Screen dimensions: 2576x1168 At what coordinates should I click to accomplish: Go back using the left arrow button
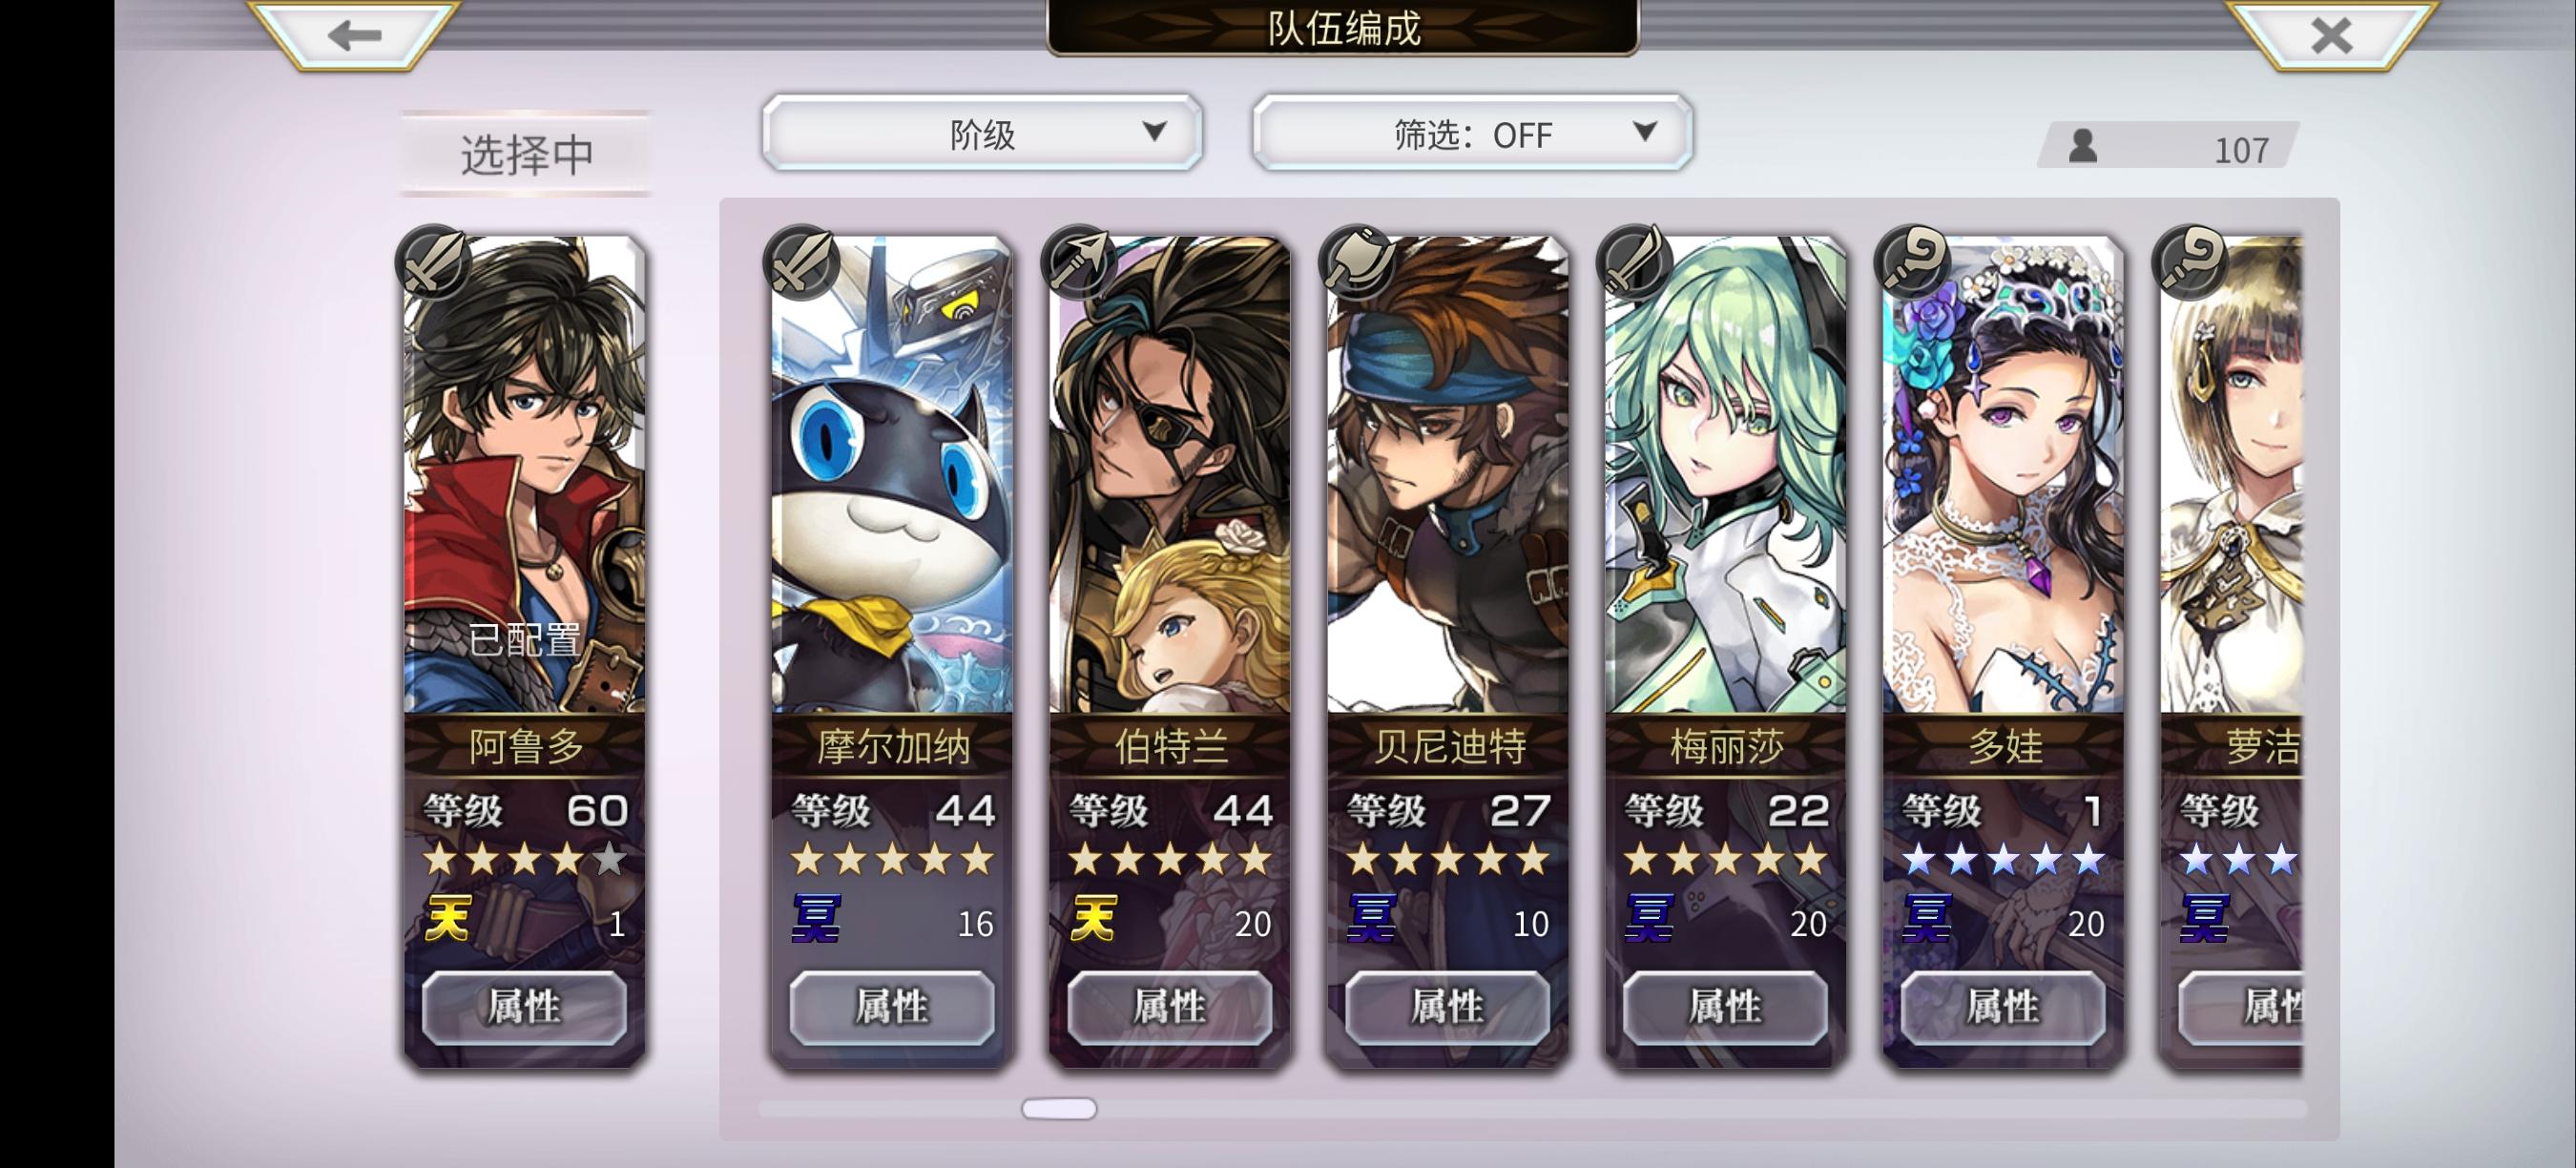click(354, 35)
